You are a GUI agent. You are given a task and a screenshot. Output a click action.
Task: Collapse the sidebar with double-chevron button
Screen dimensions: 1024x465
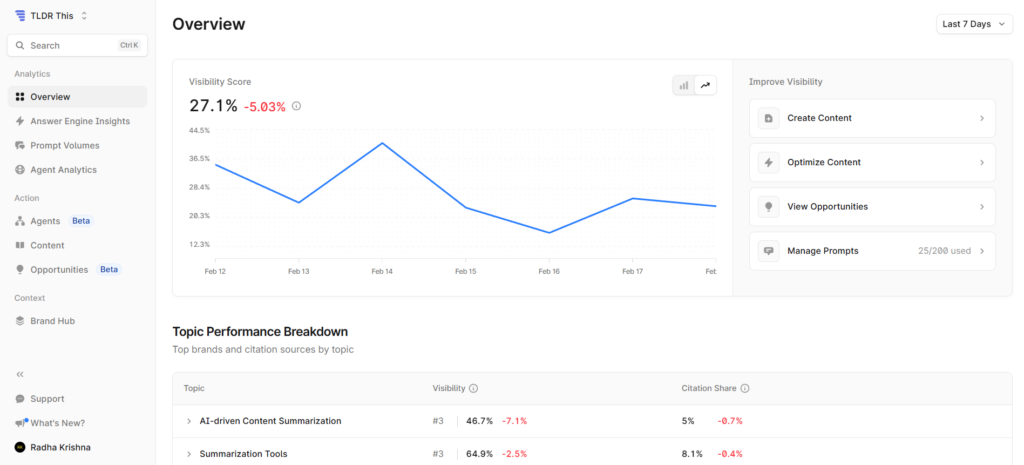click(20, 374)
